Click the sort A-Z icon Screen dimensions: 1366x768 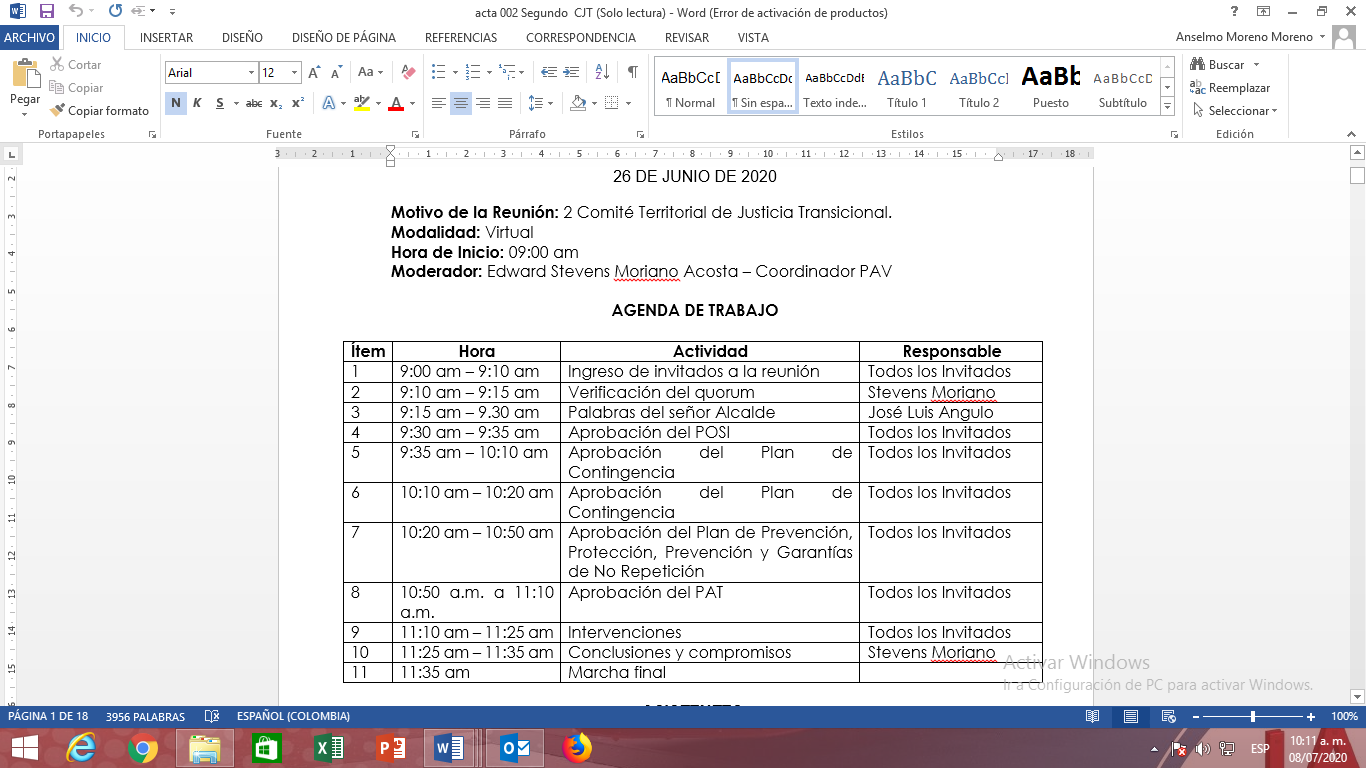(x=602, y=72)
